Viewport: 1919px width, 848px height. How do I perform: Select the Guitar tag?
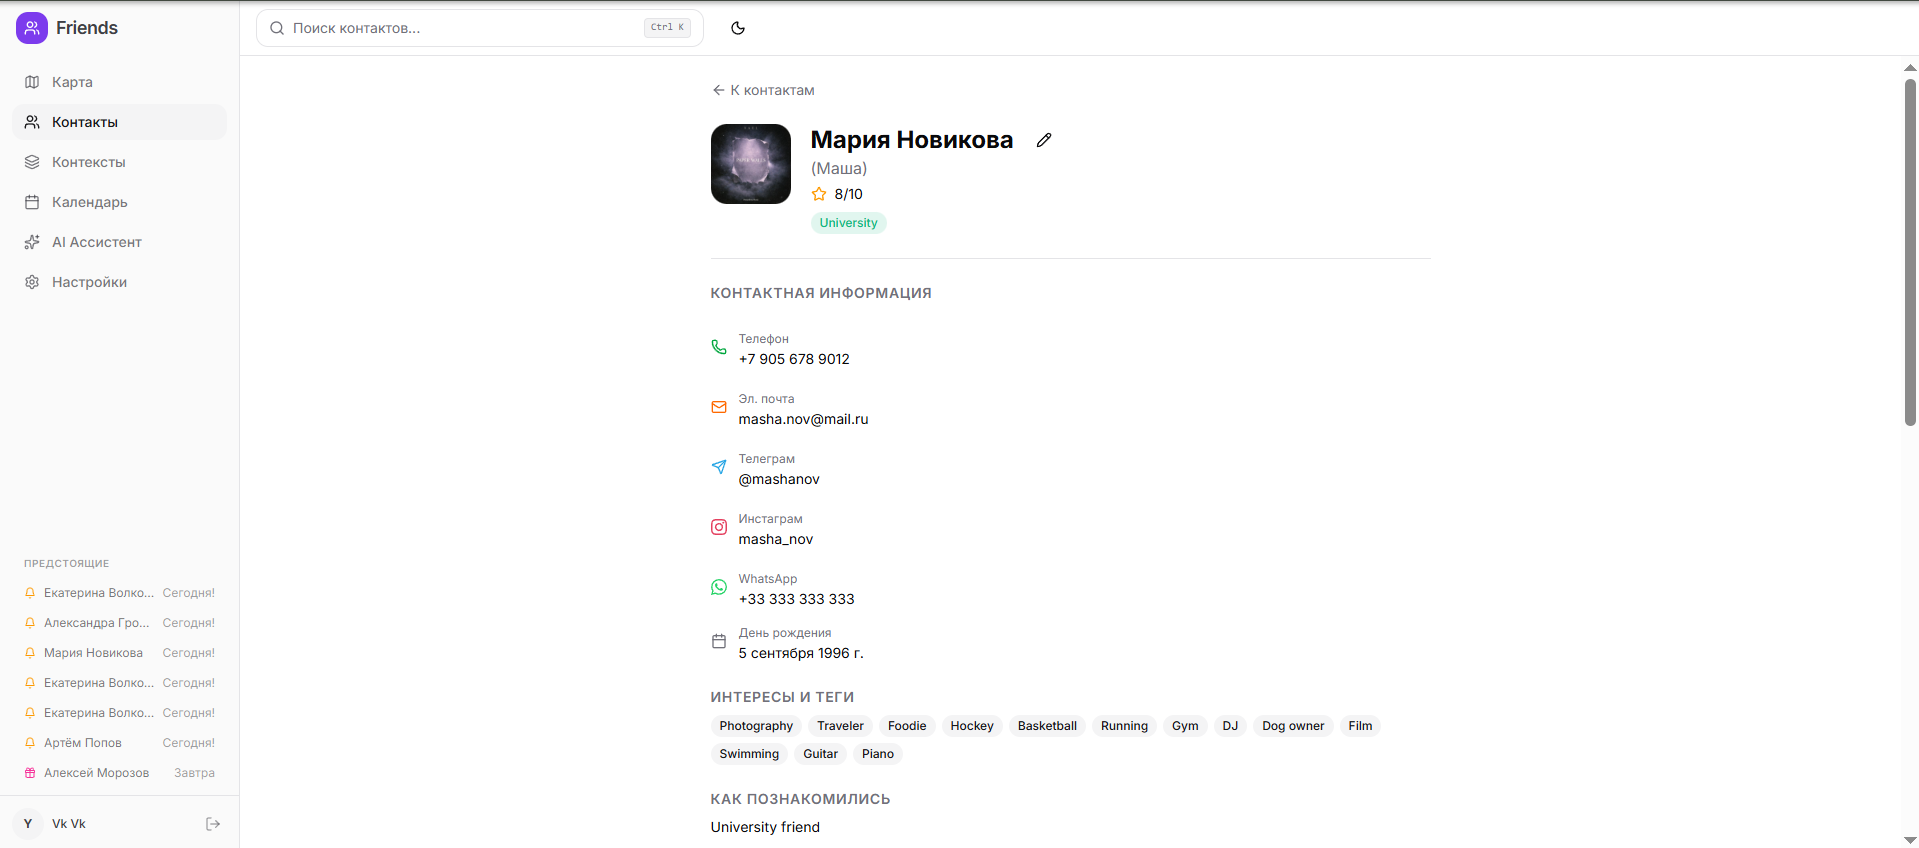820,754
